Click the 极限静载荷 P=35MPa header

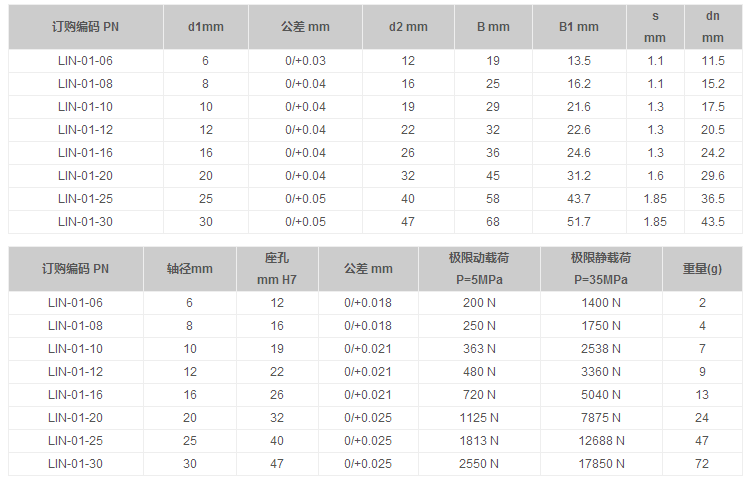coord(601,269)
